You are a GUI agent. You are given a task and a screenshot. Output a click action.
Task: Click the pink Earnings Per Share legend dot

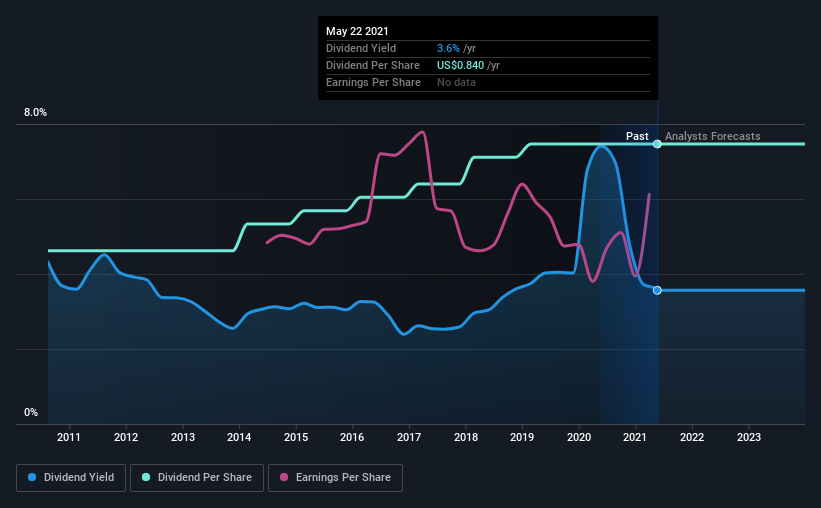click(x=283, y=478)
